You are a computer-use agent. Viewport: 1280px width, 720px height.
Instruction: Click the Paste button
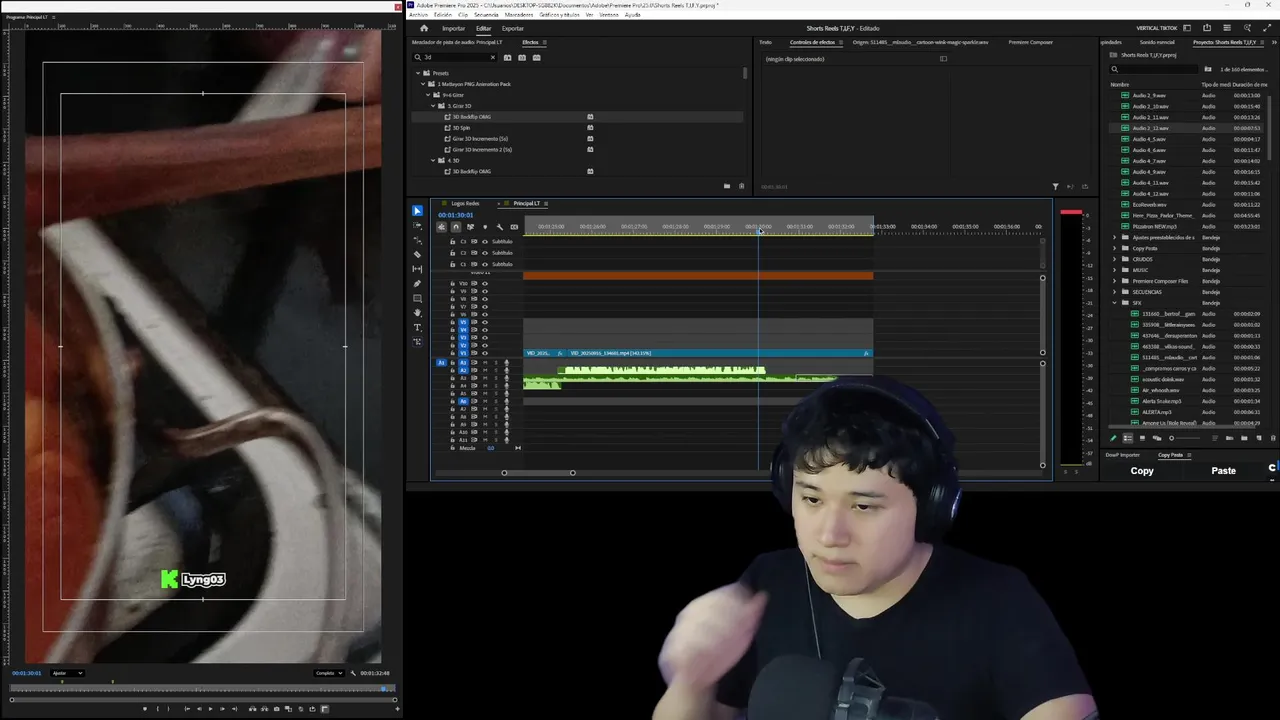[x=1223, y=471]
